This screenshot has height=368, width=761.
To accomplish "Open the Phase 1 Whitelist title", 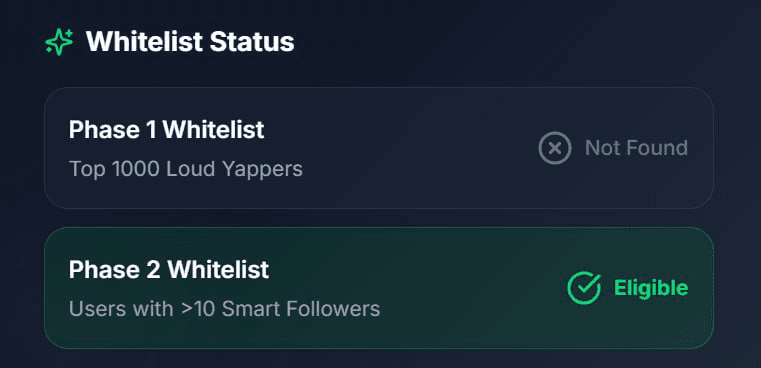I will (166, 130).
